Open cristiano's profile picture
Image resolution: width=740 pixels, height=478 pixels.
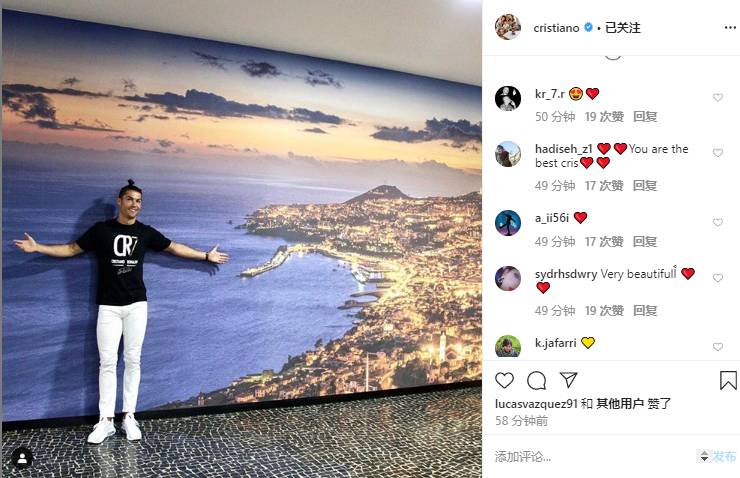click(508, 27)
